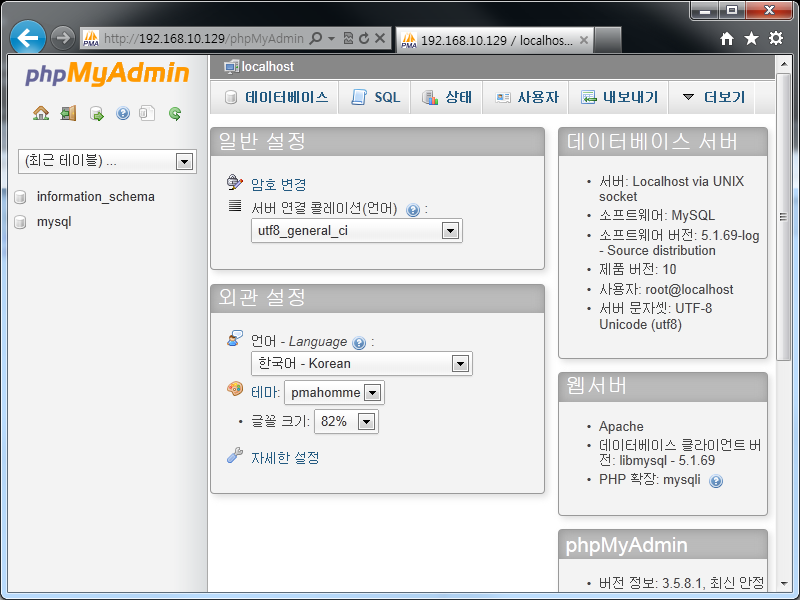Click the 암호 변경 link
This screenshot has height=600, width=800.
tap(279, 184)
